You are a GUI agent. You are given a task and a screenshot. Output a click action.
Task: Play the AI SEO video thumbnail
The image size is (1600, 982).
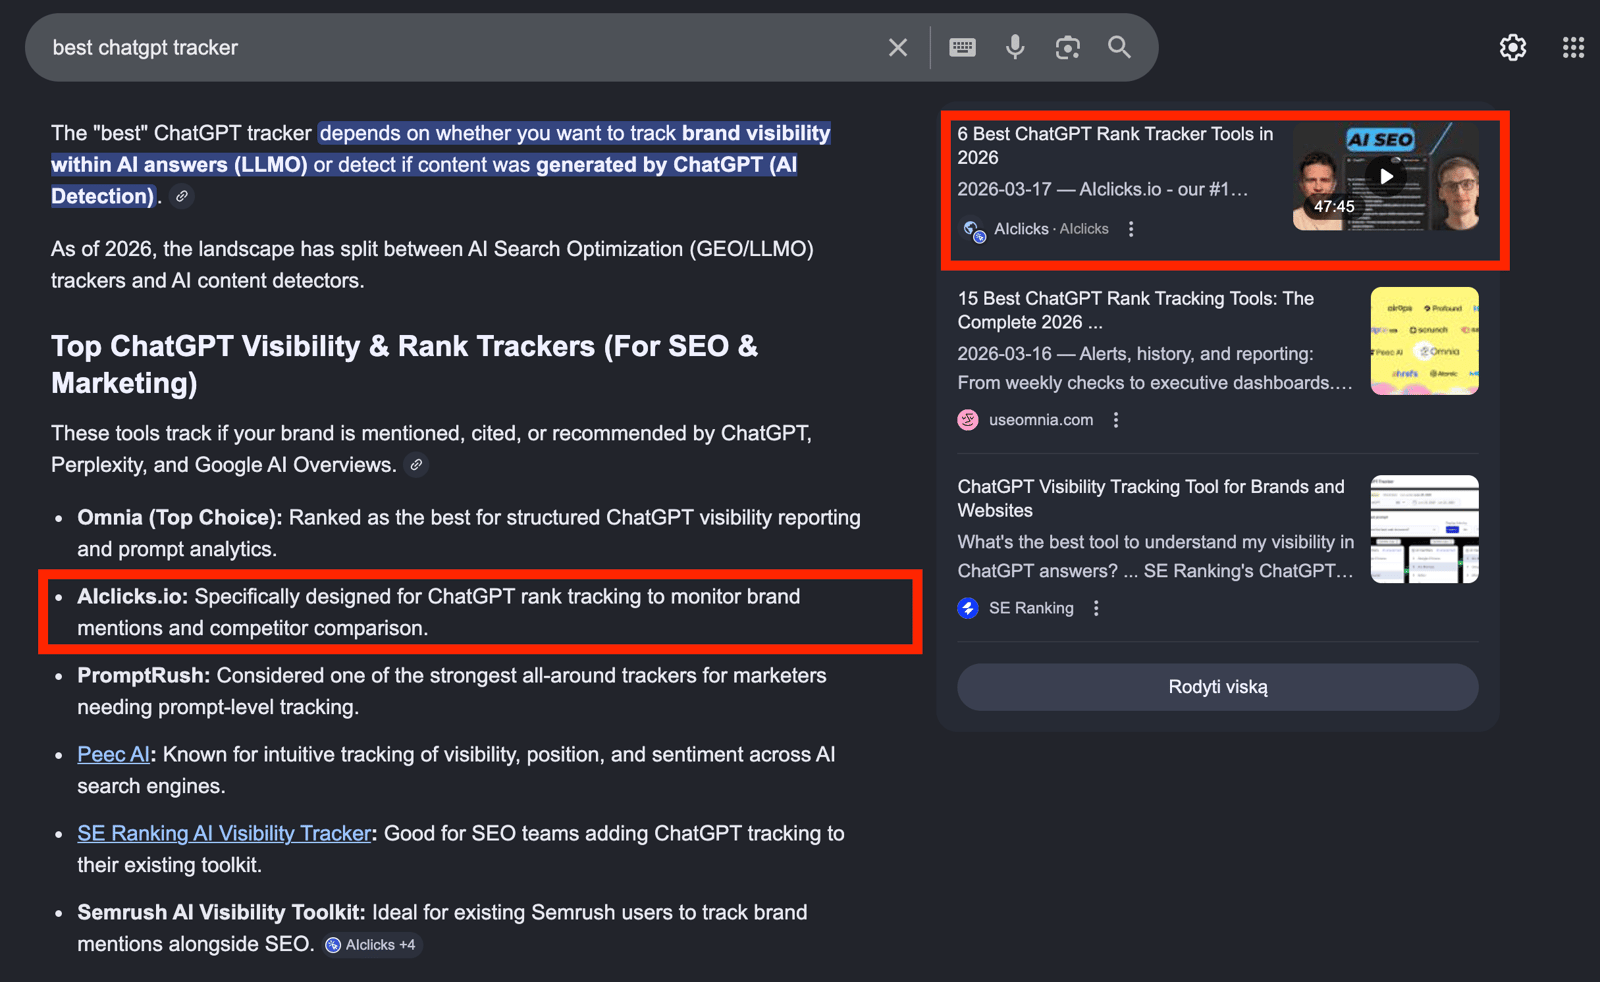[1385, 177]
